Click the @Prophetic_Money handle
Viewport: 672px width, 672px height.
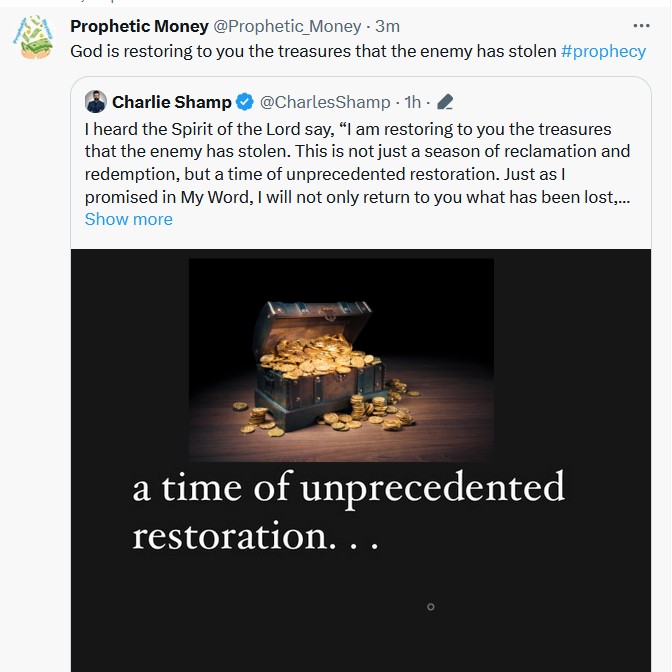[287, 26]
